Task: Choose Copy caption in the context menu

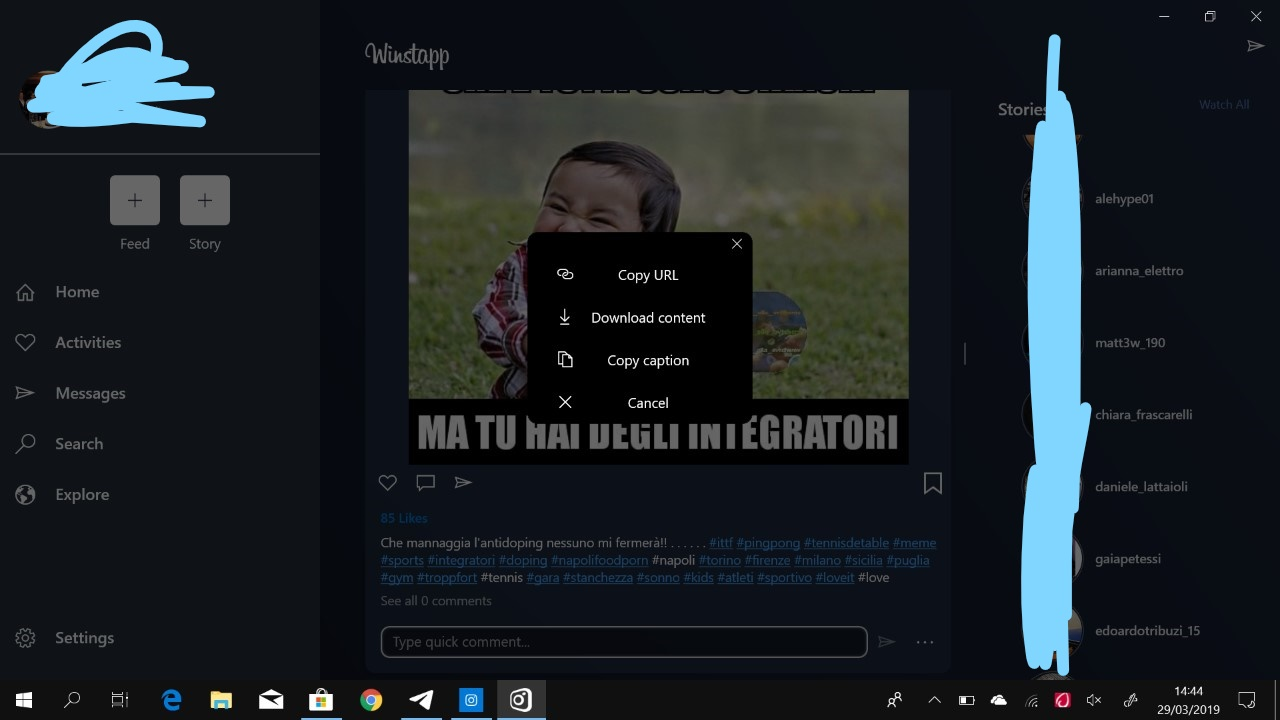Action: (x=648, y=360)
